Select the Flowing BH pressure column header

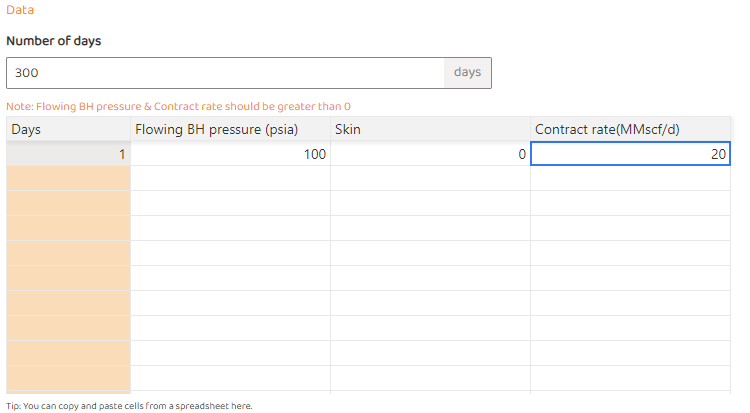tap(230, 129)
